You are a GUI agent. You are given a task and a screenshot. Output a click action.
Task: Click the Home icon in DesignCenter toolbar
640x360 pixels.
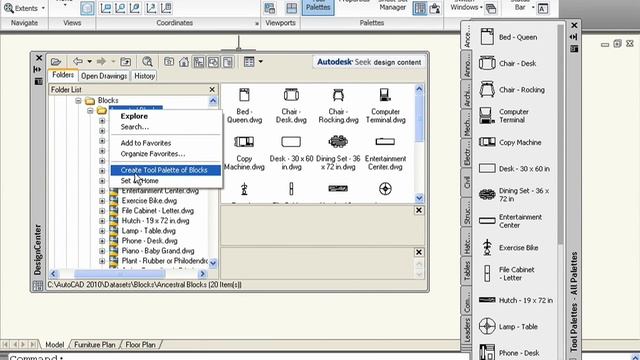click(x=184, y=62)
